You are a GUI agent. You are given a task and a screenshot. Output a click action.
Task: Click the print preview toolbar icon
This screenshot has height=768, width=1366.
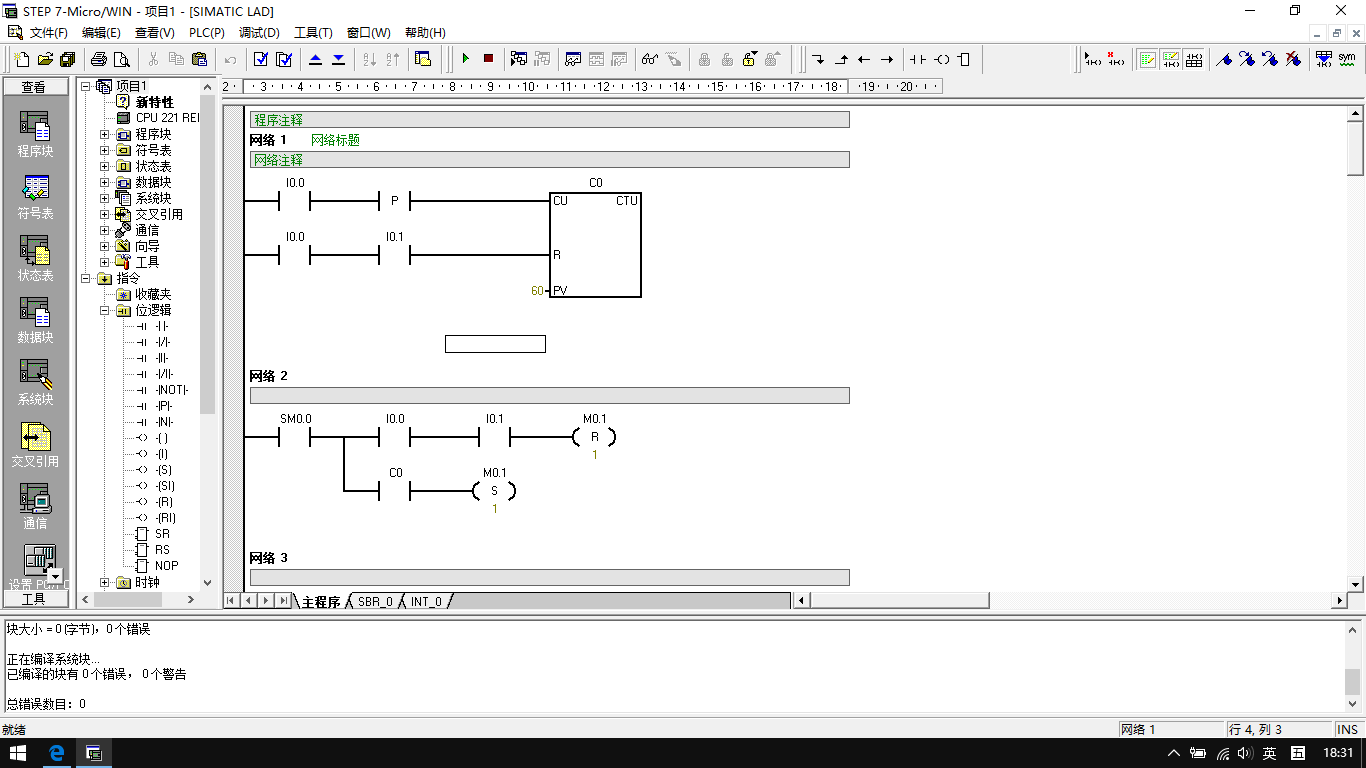click(x=122, y=59)
